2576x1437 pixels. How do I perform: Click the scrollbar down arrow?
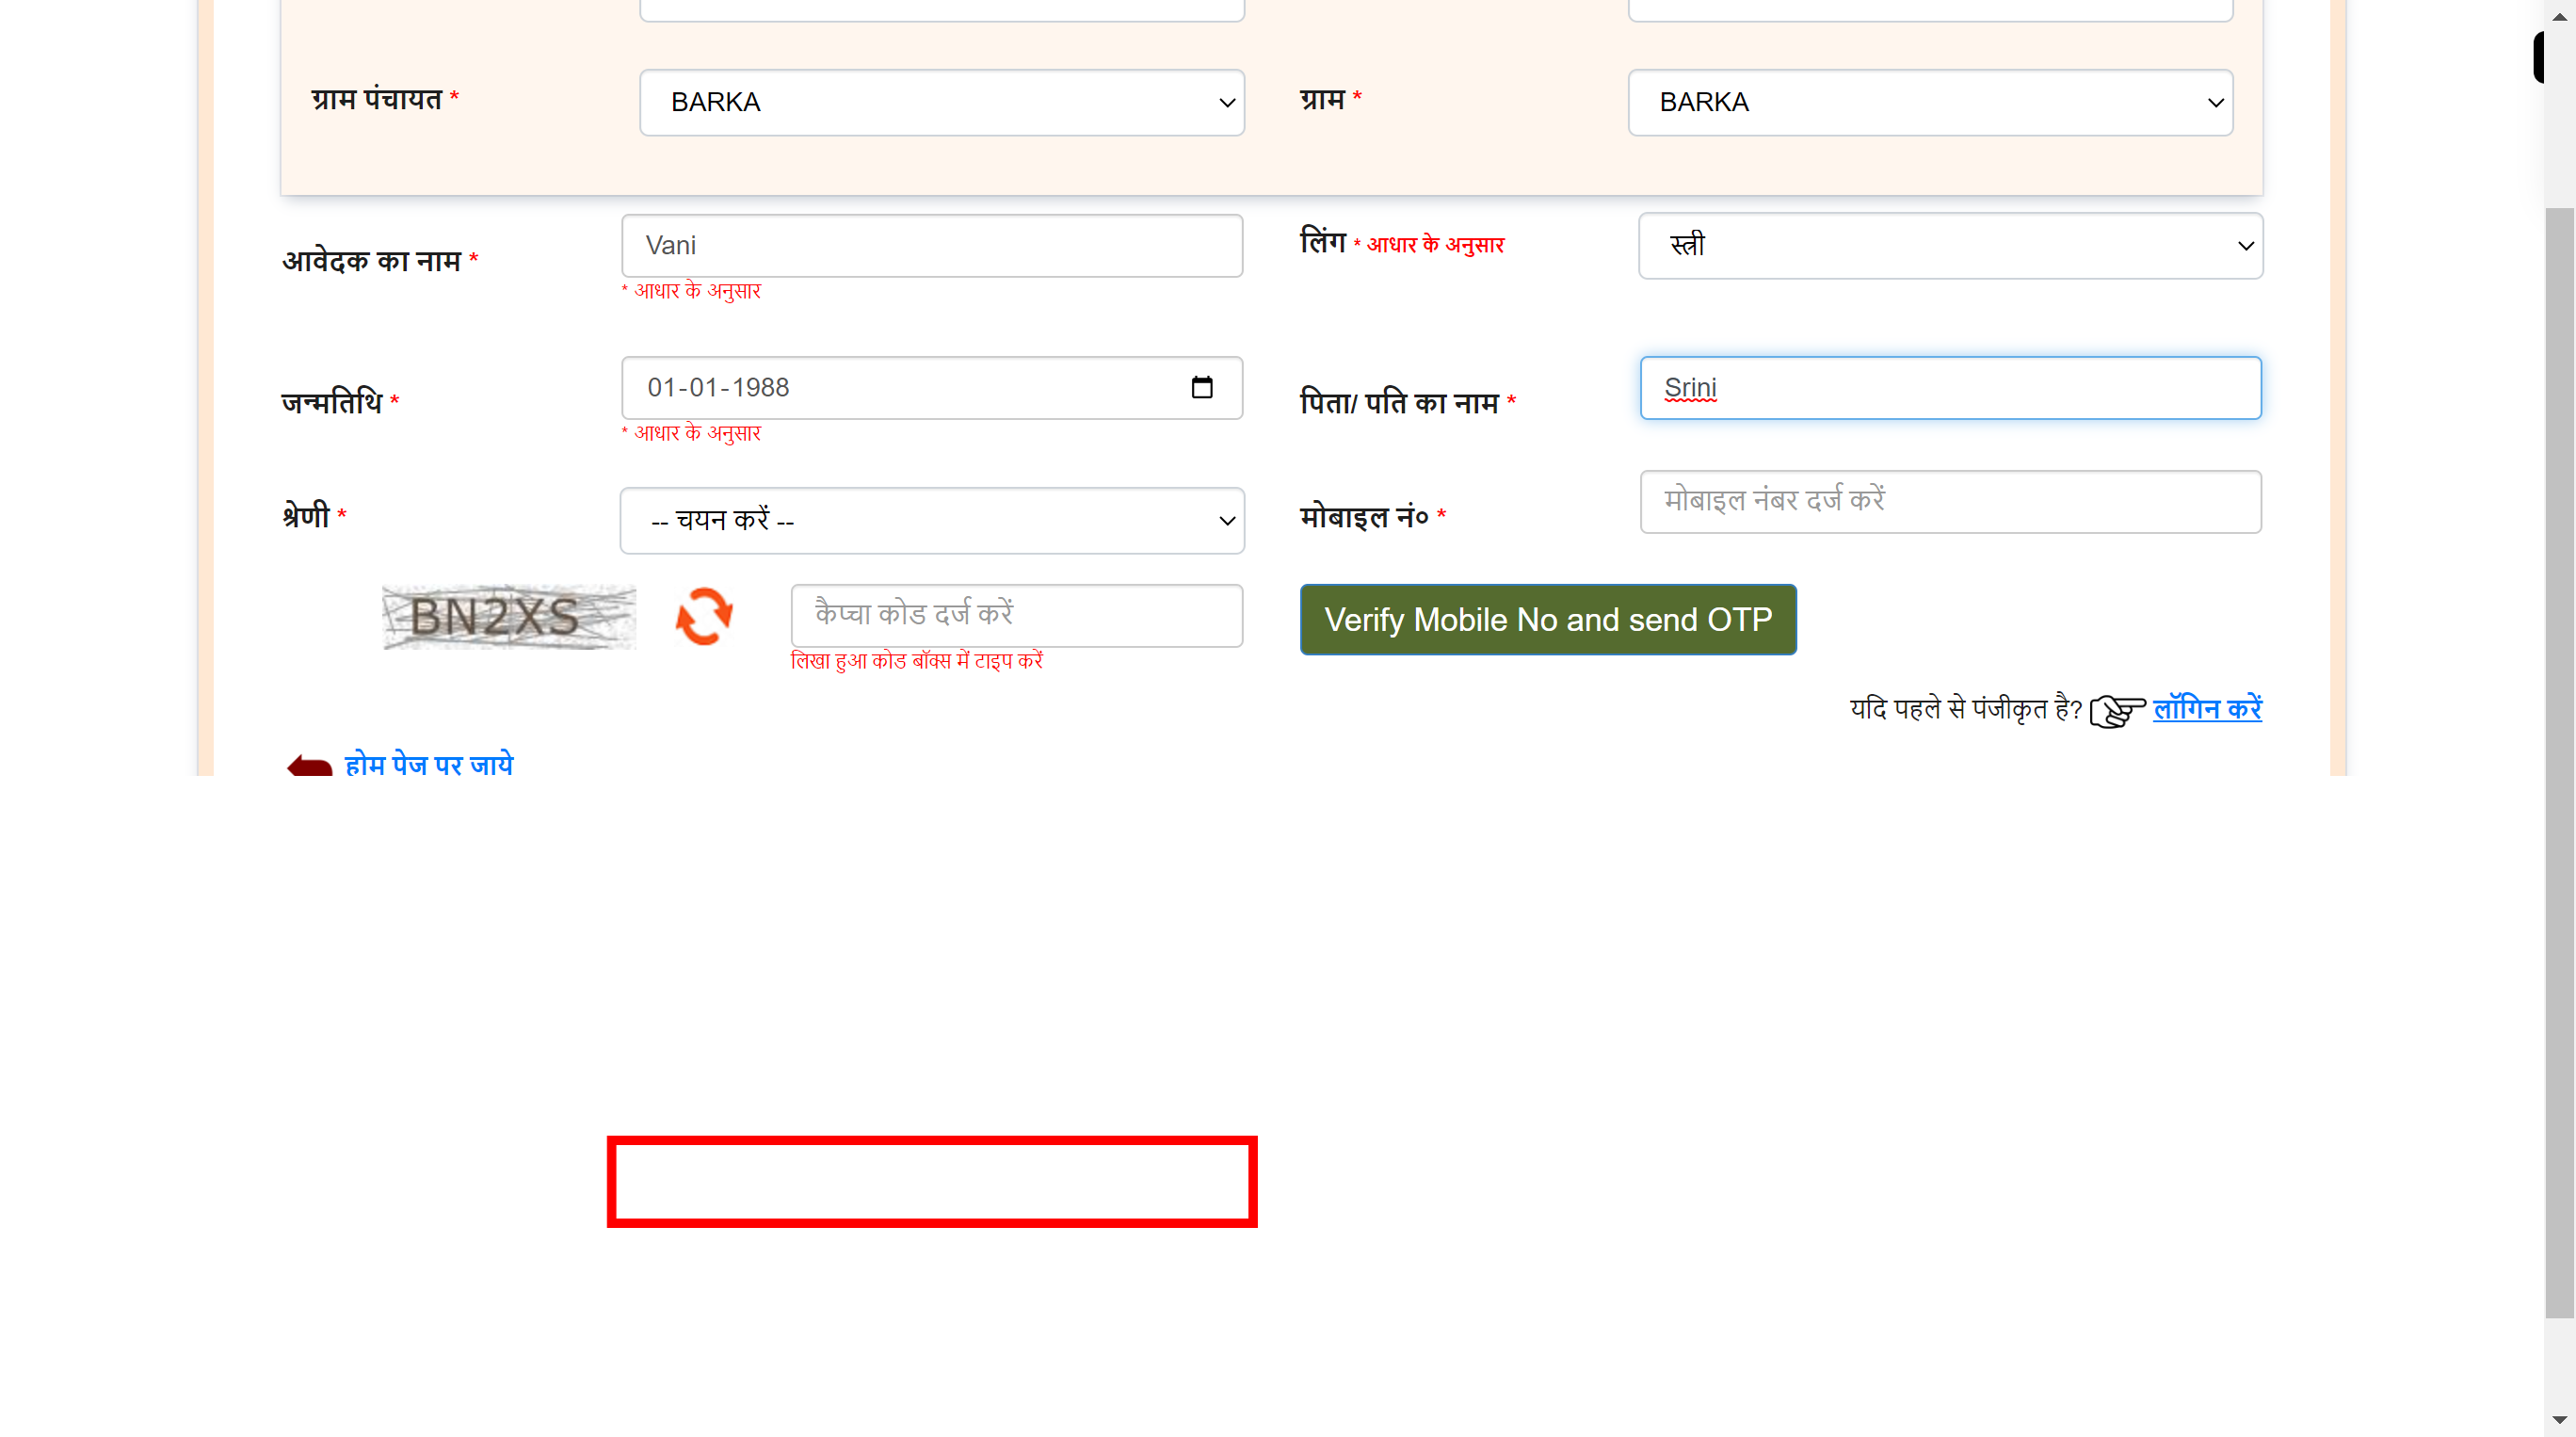click(2559, 1420)
